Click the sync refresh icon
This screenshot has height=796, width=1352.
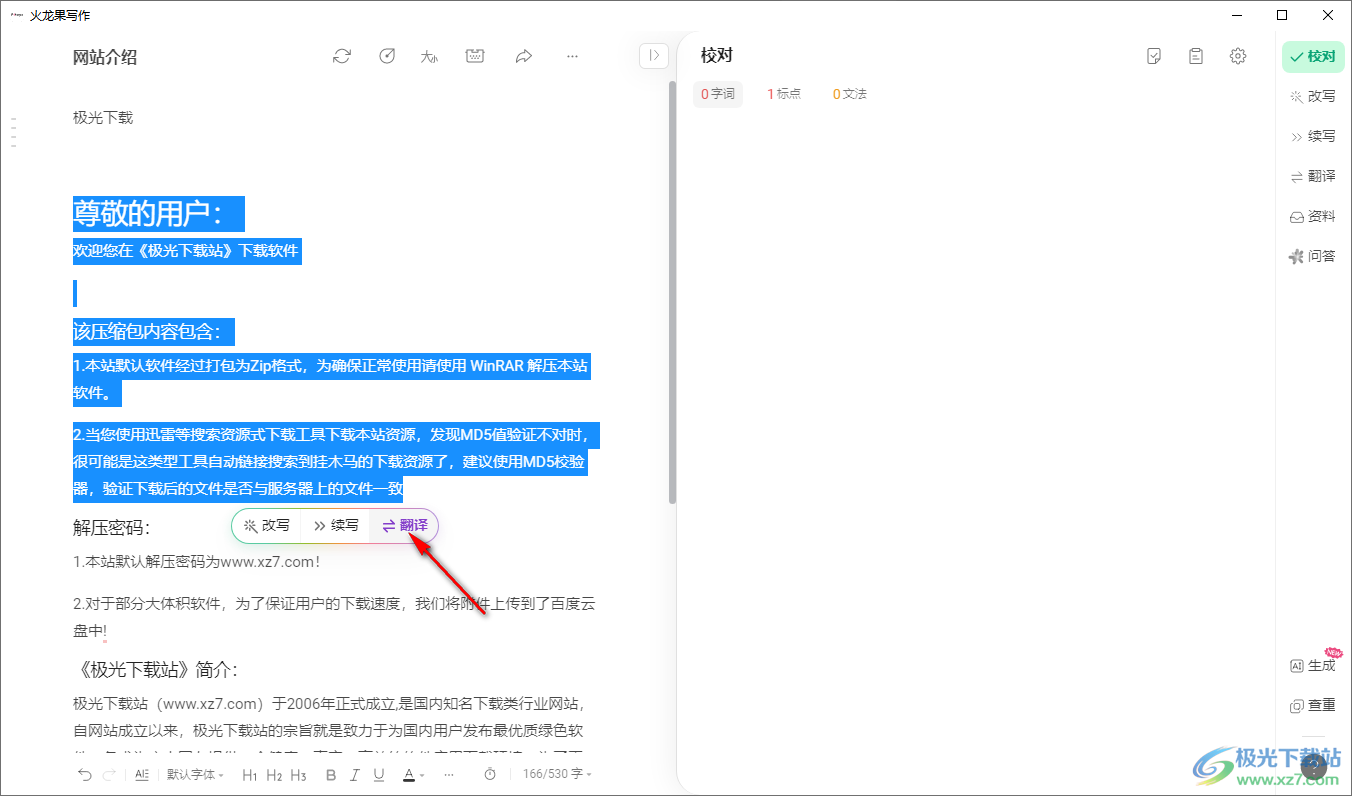coord(342,57)
